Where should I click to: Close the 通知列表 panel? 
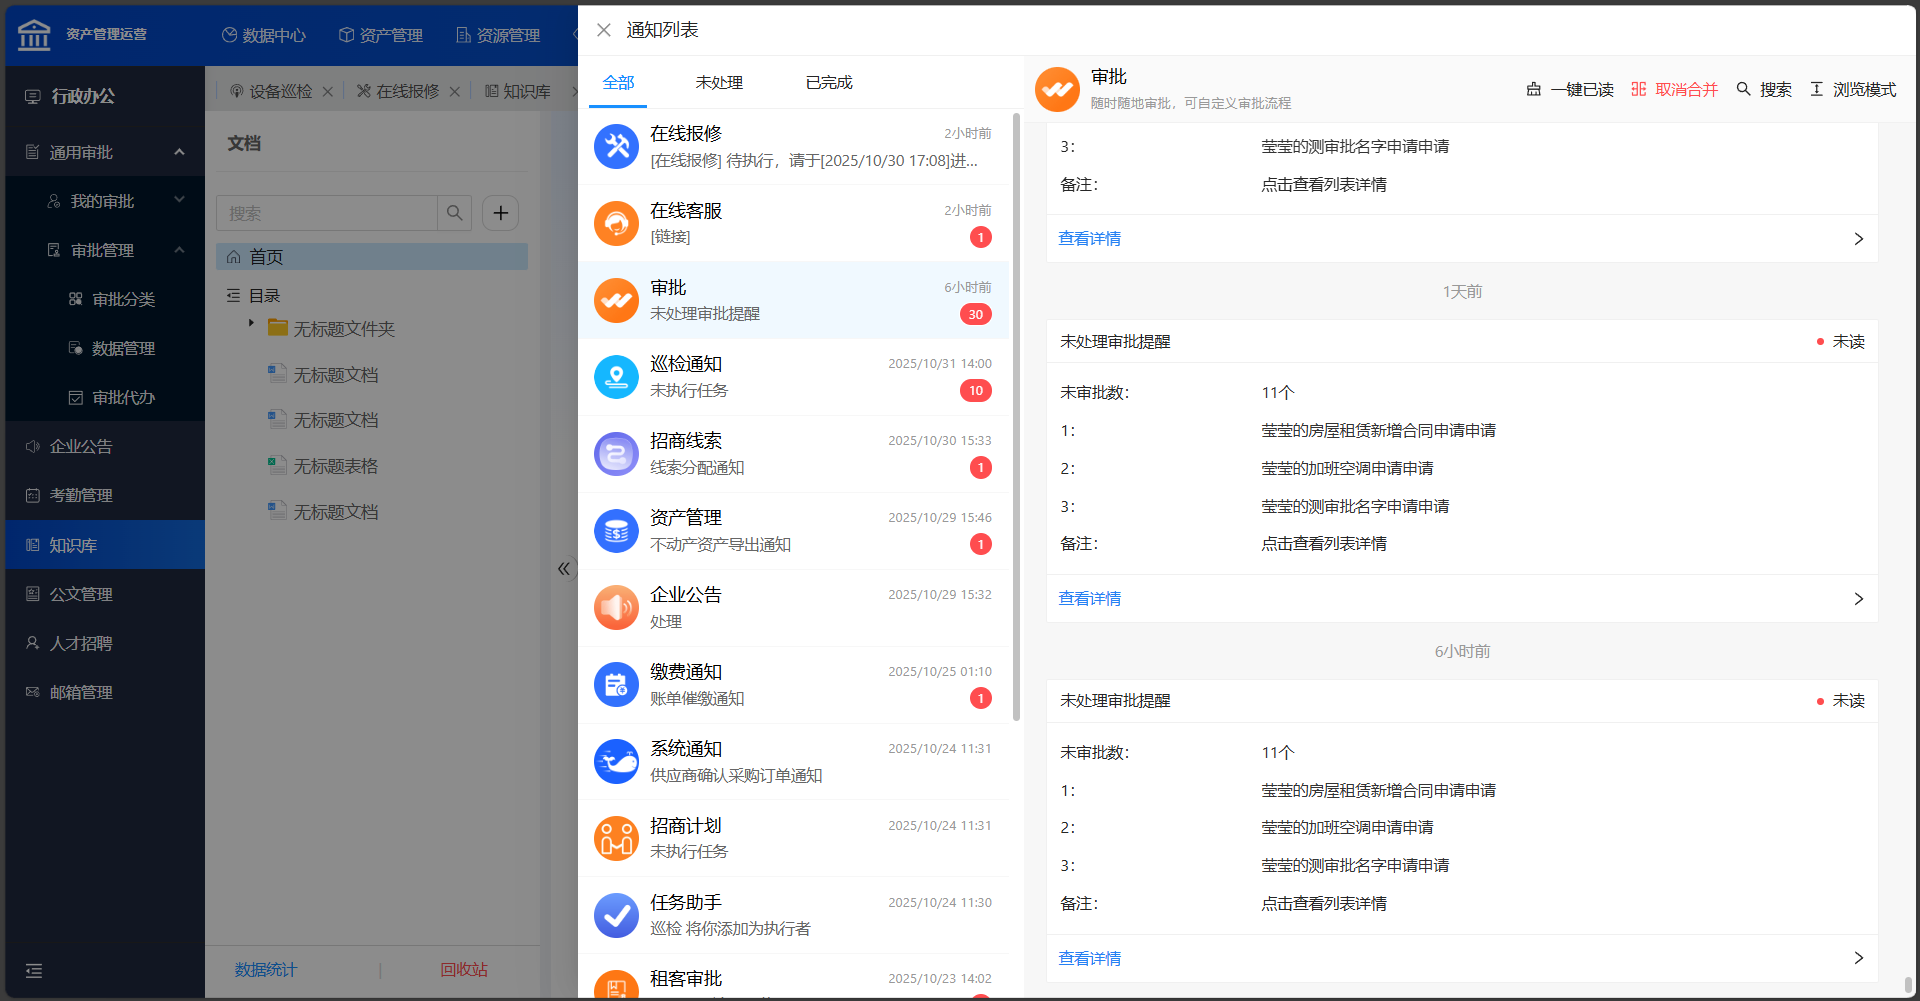point(604,31)
